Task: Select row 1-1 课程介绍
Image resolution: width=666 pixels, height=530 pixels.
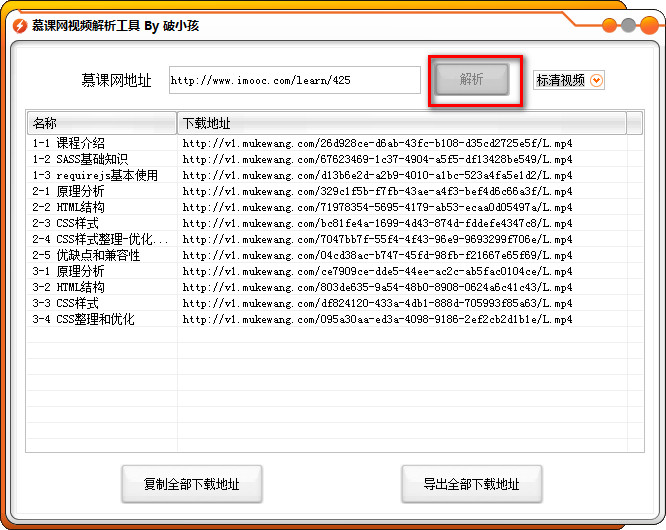Action: (x=335, y=143)
